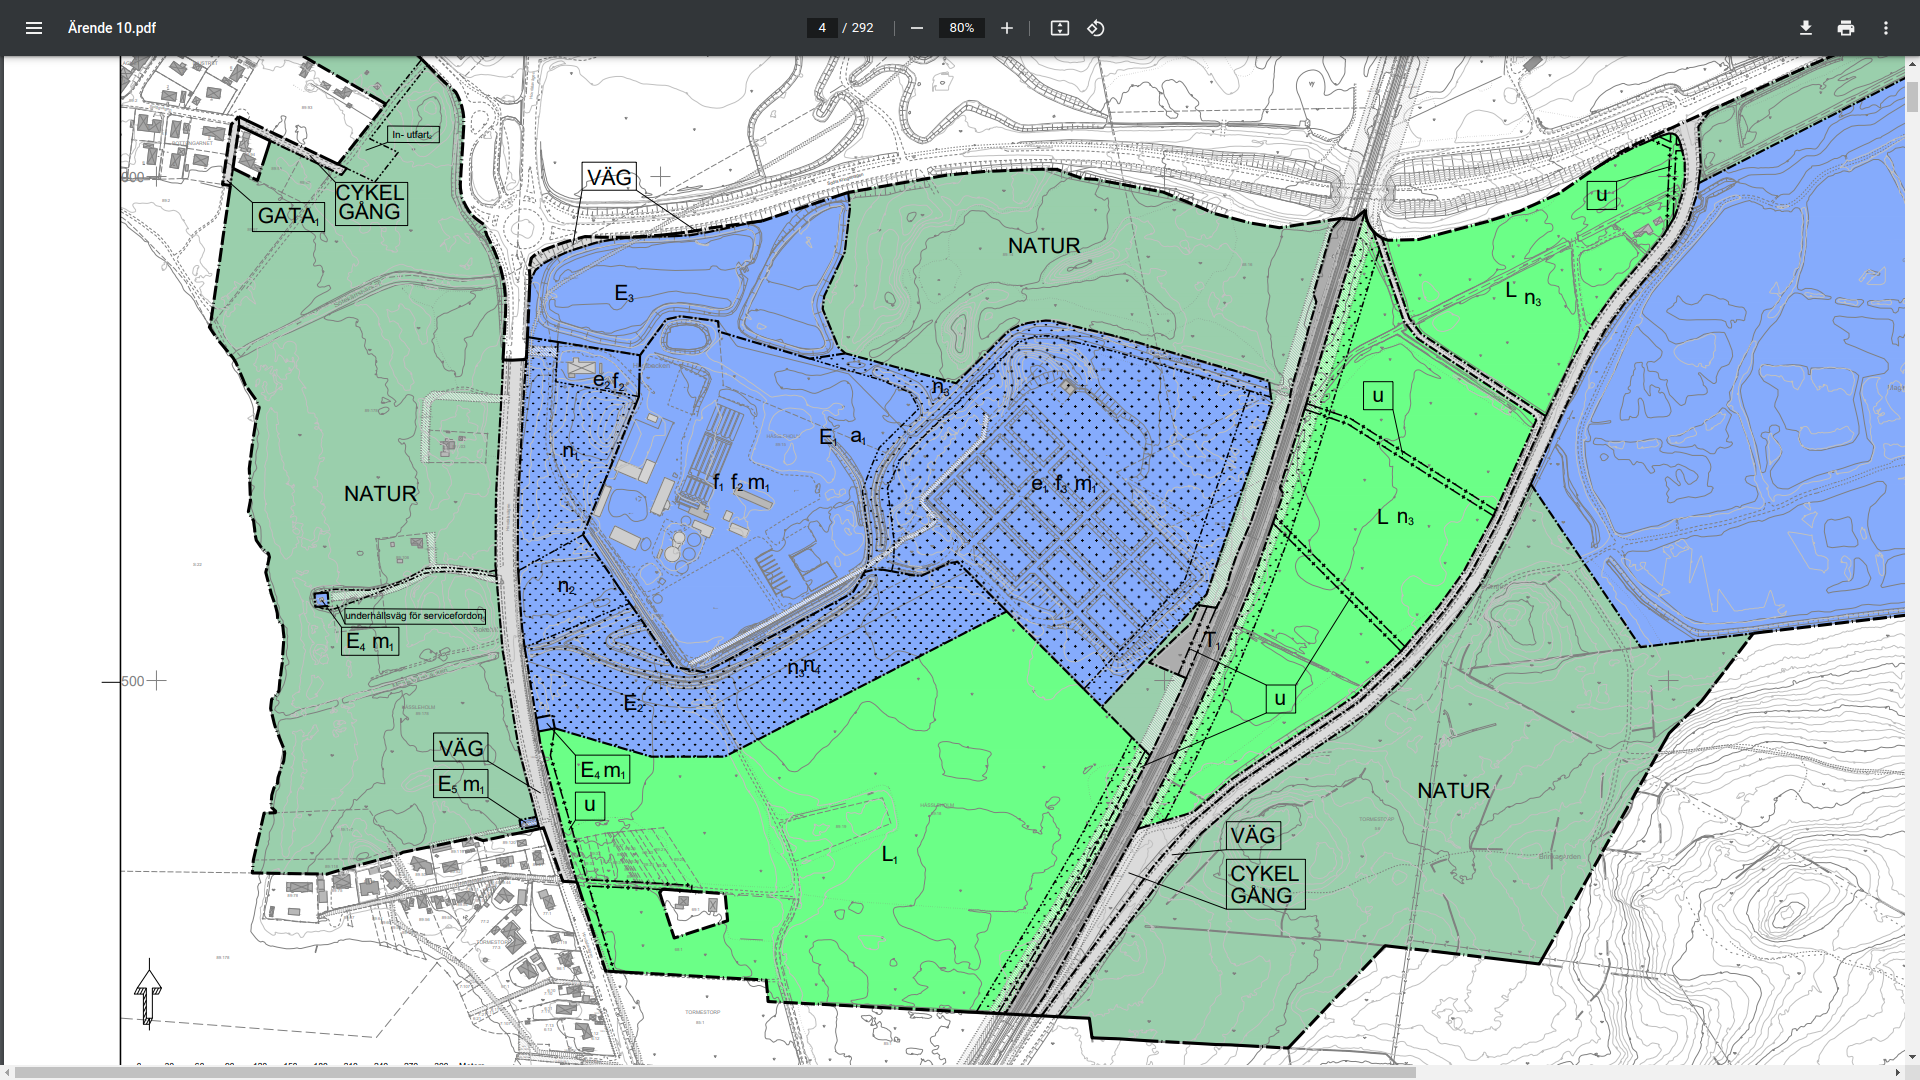This screenshot has width=1920, height=1080.
Task: Click the horizontal scrollbar right arrow
Action: point(1897,1072)
